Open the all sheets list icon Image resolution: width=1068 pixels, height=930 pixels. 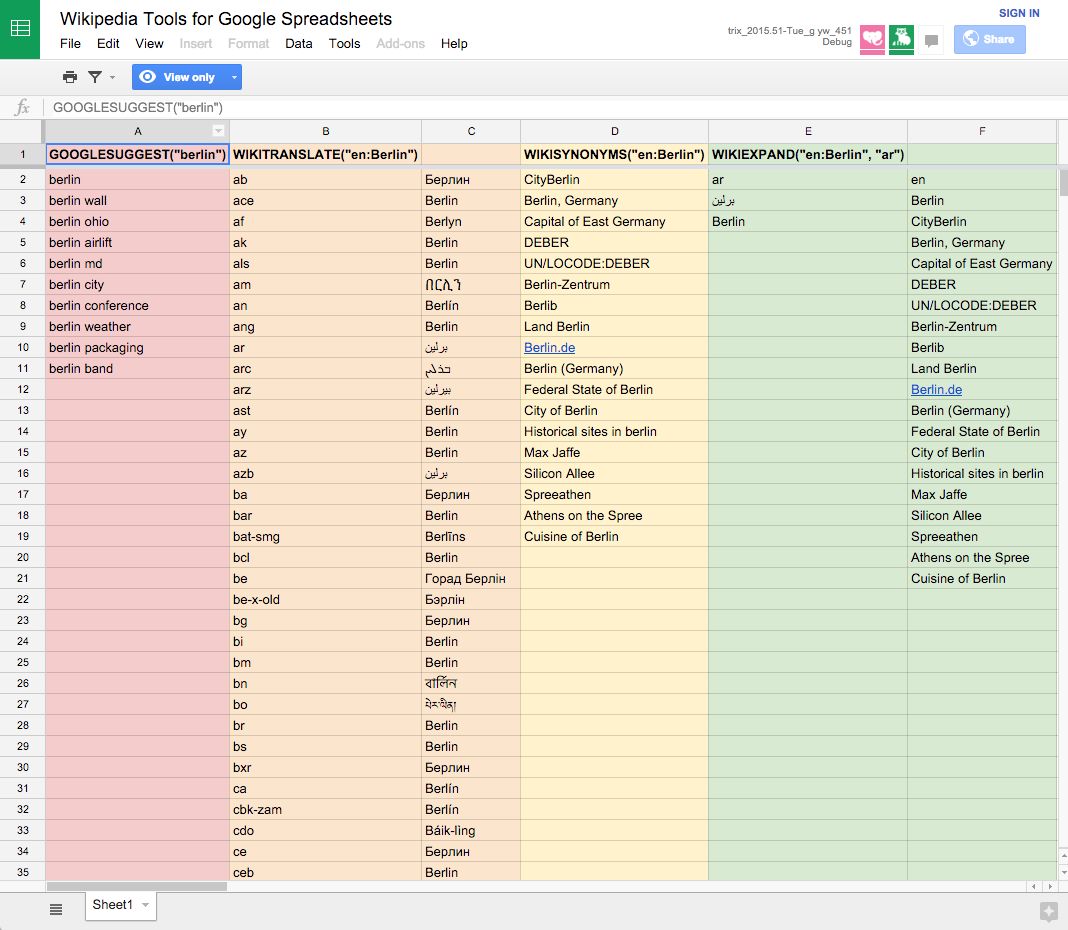(57, 909)
